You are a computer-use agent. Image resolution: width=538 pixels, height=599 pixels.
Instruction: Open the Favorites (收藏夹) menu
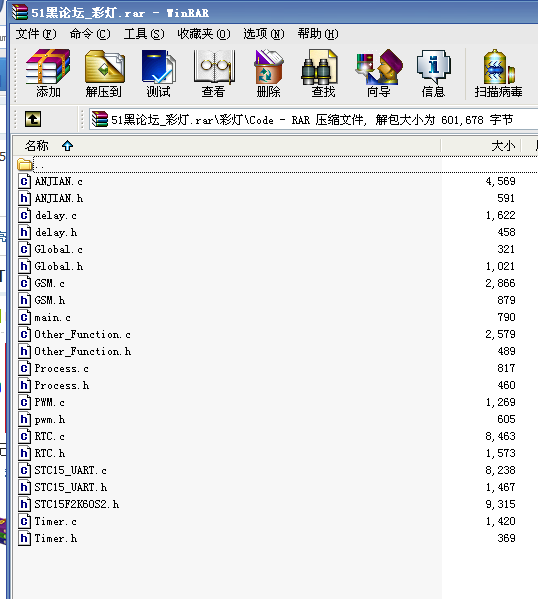click(x=204, y=34)
